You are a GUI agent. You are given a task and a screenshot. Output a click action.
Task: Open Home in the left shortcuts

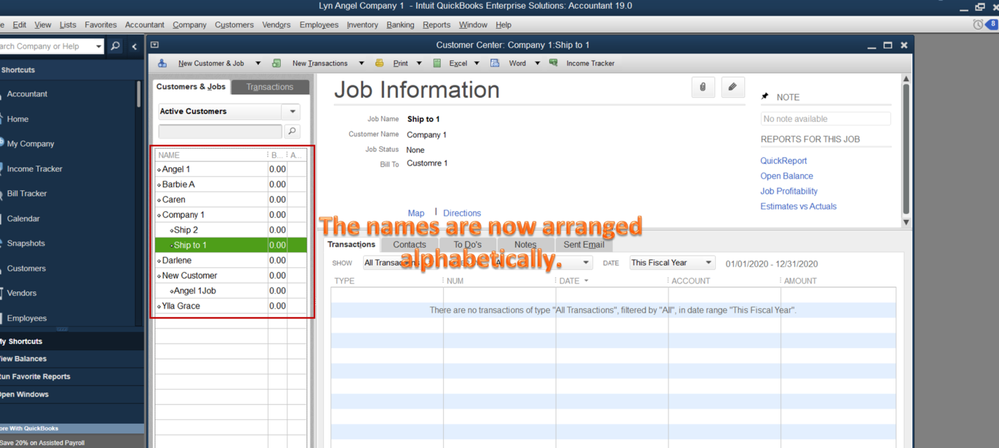(18, 119)
